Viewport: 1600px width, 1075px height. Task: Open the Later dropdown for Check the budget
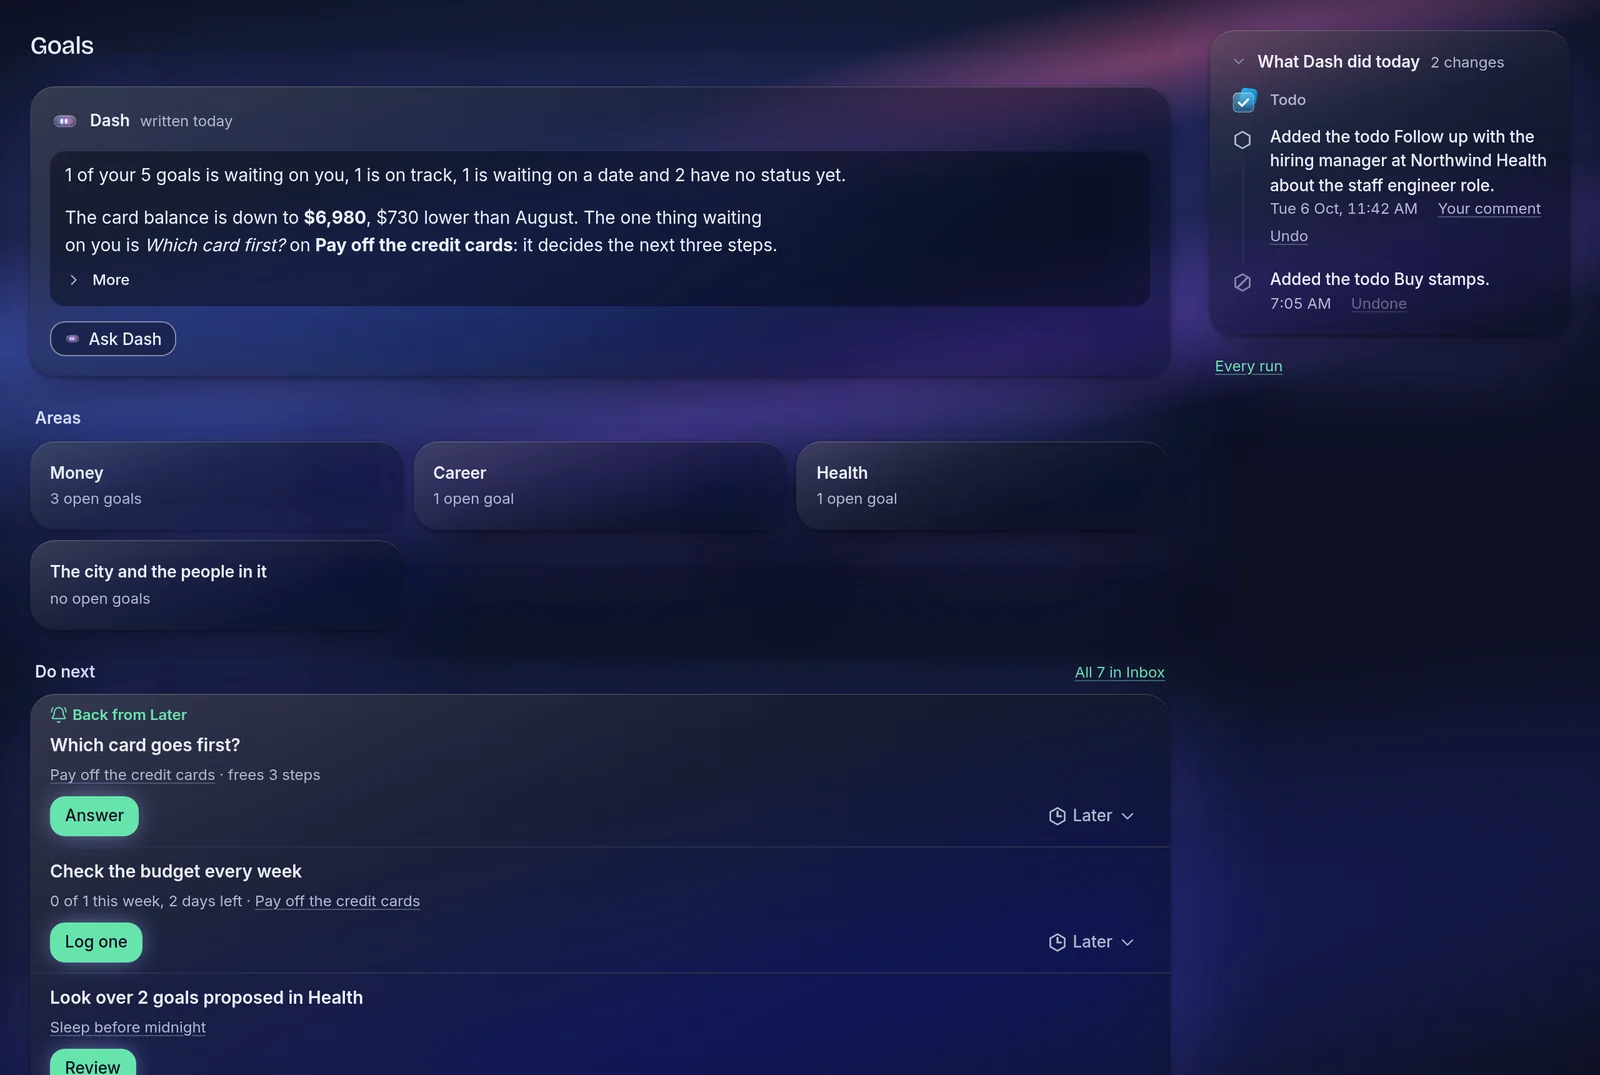(1091, 942)
